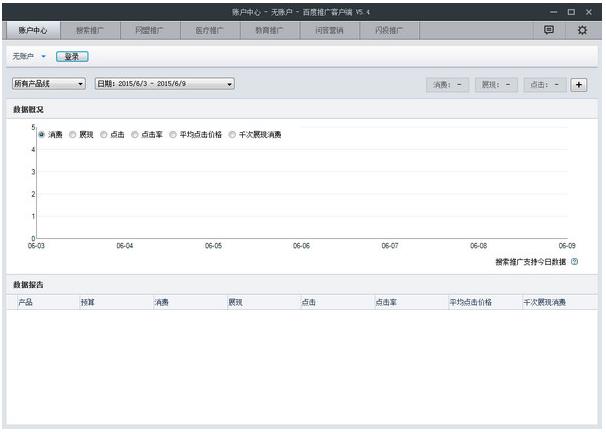Click the 无账户 account label
This screenshot has height=432, width=606.
pos(23,56)
